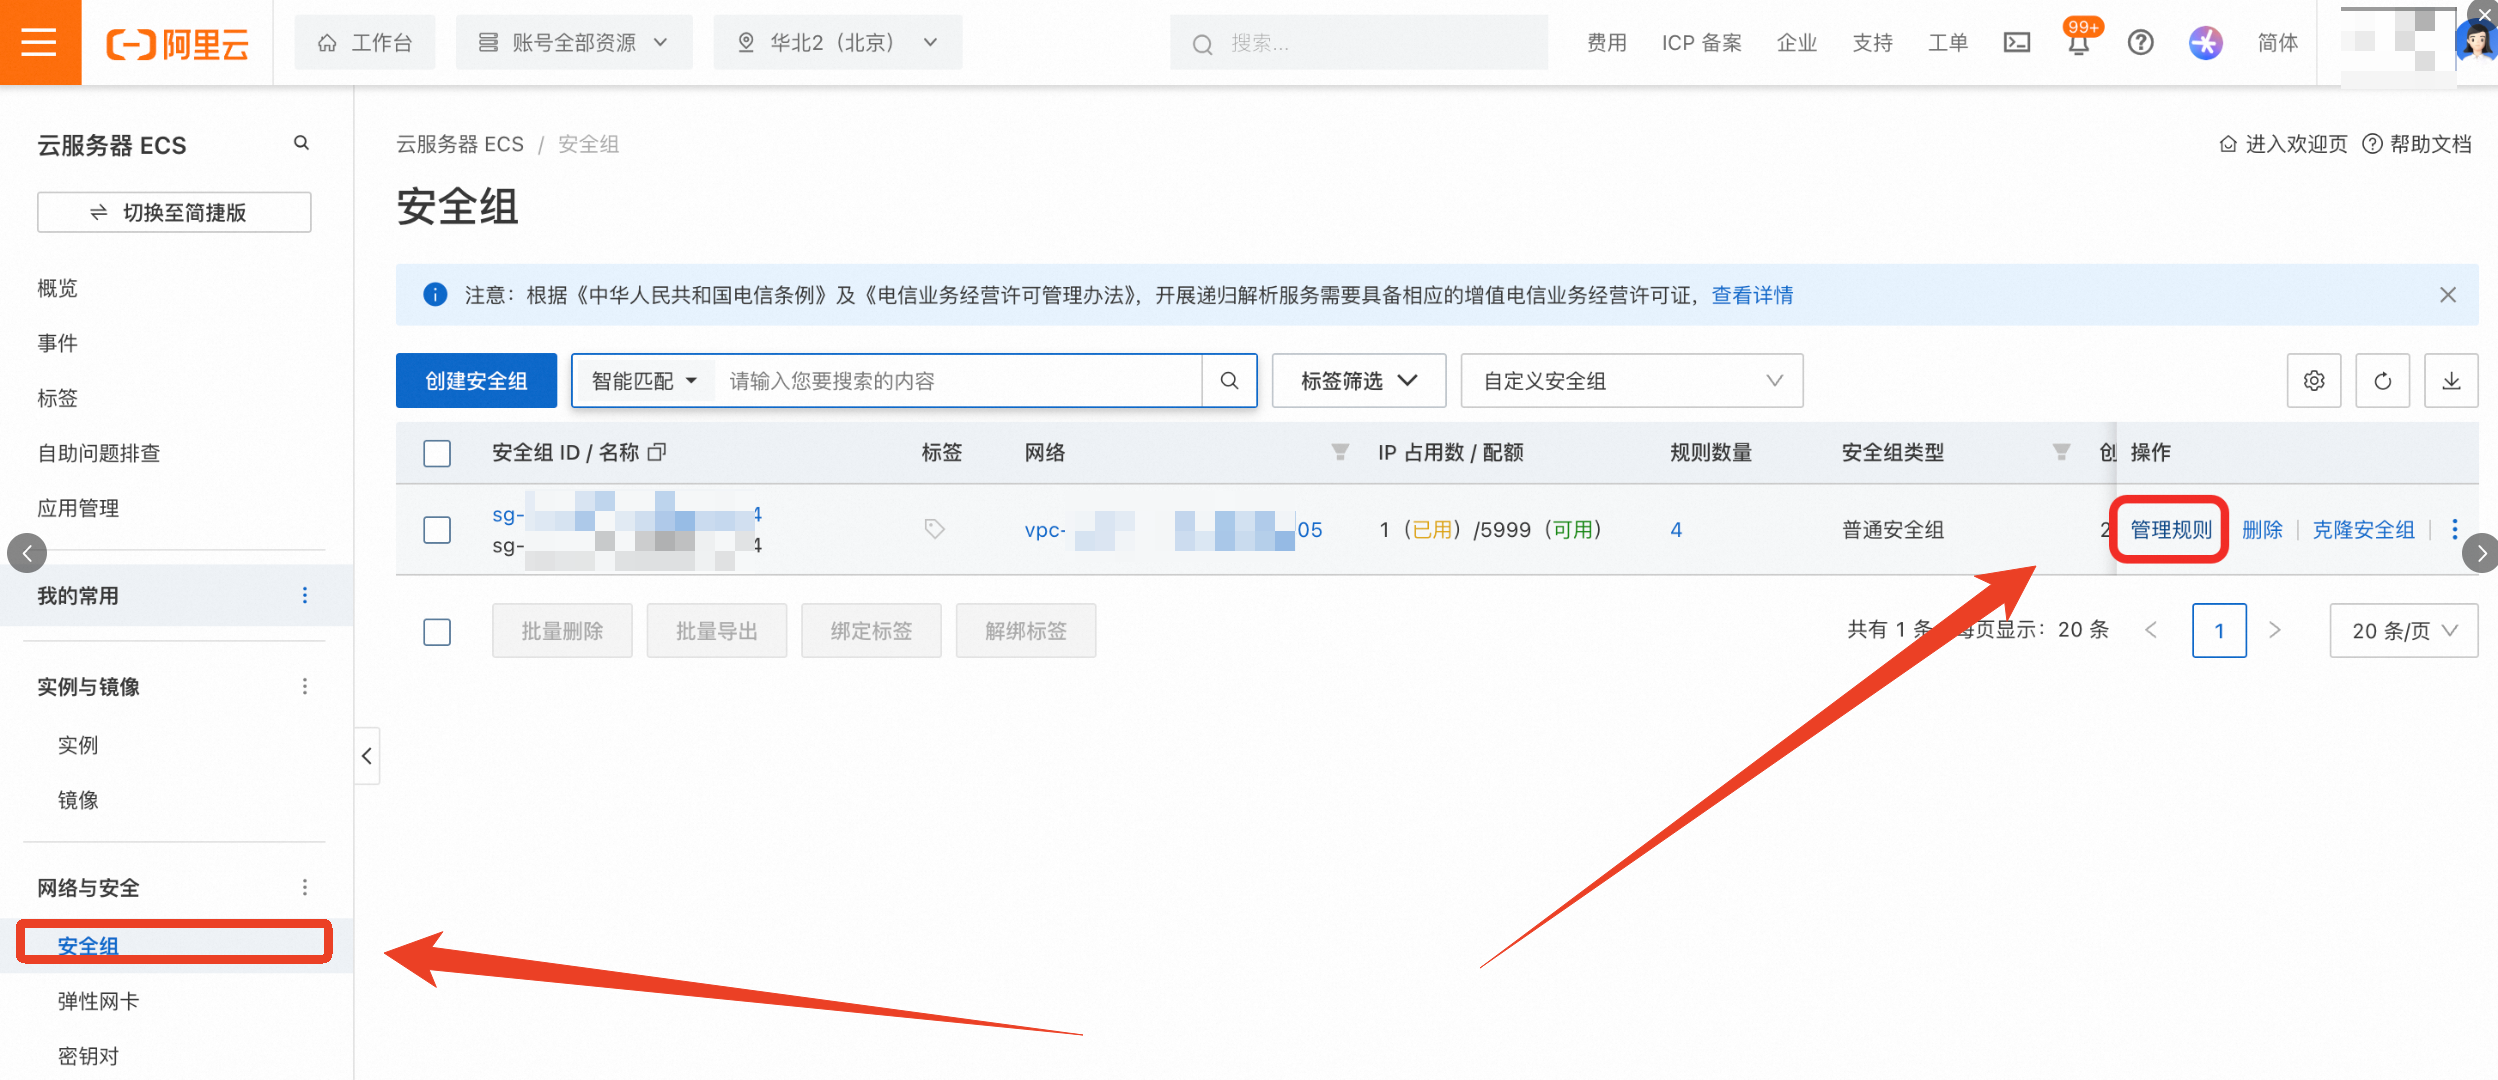Click the 管理规则 link
This screenshot has width=2498, height=1080.
pos(2170,529)
